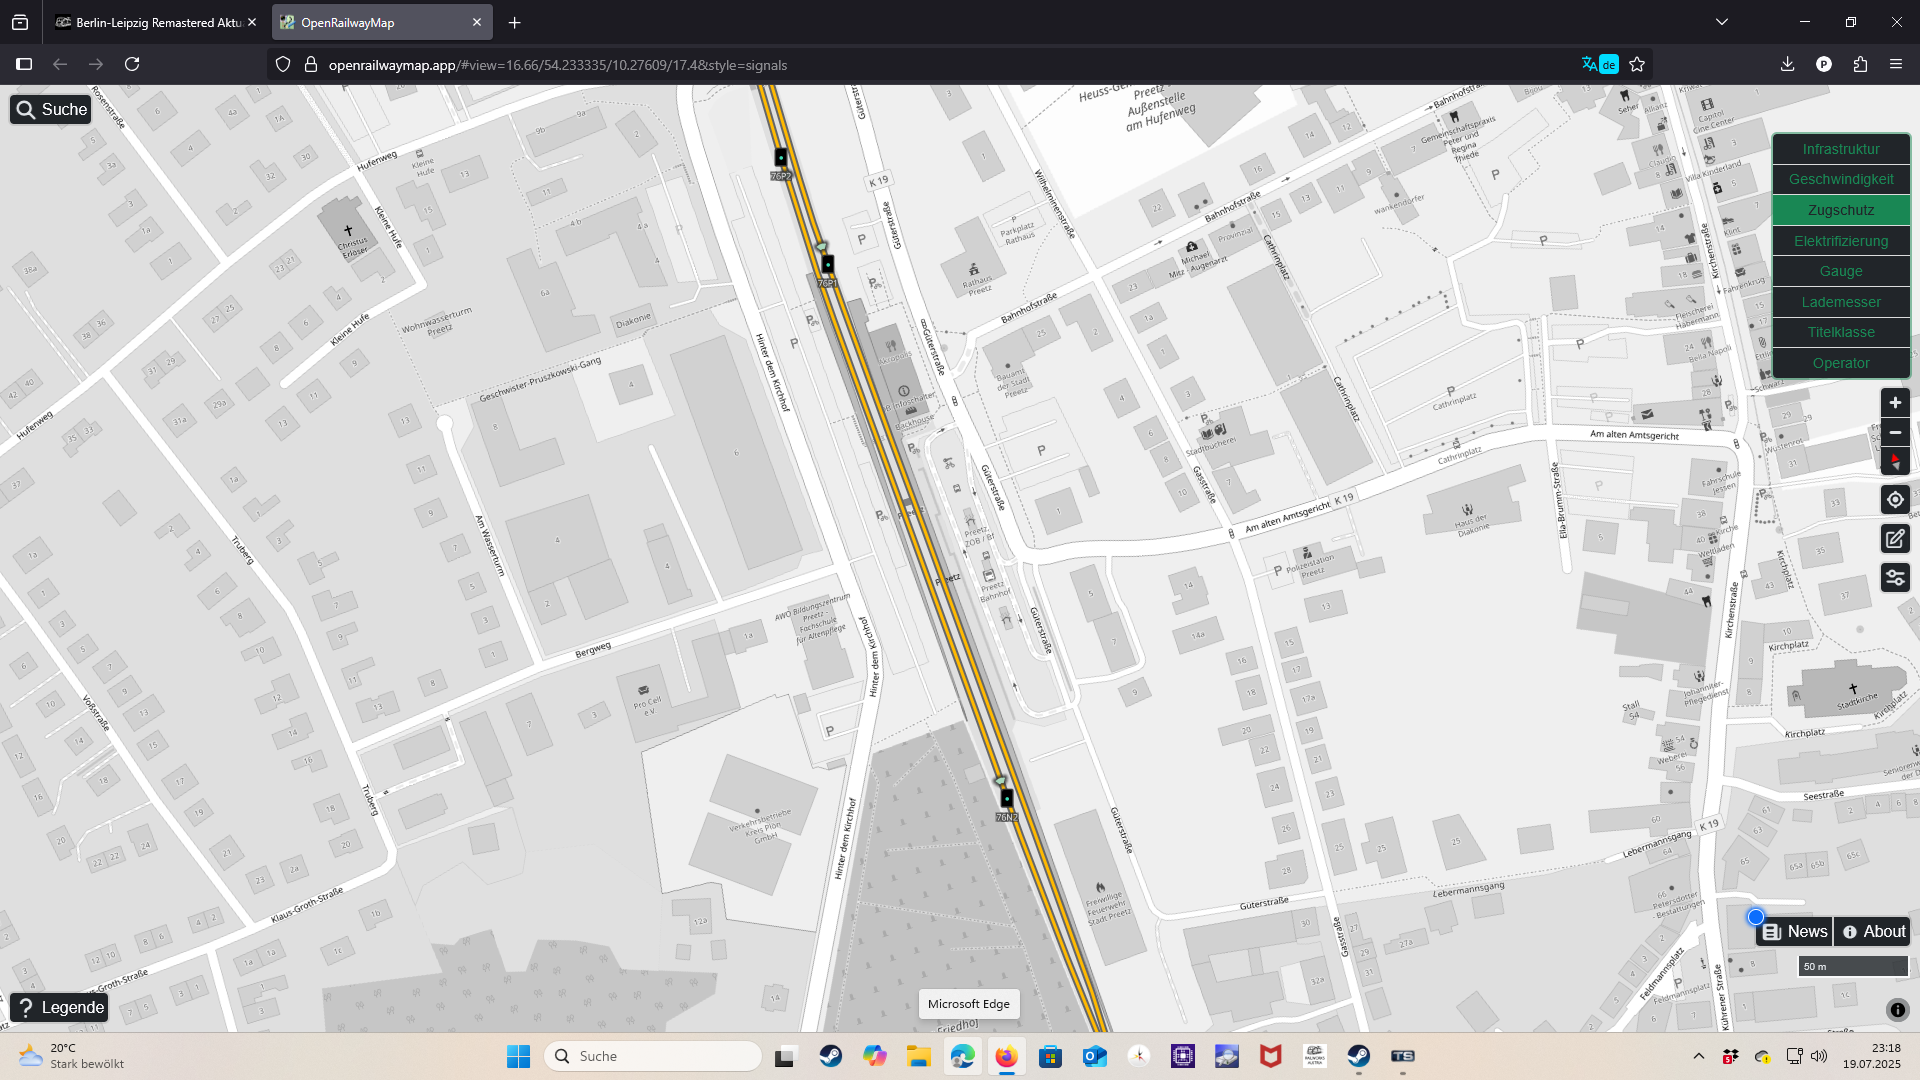The height and width of the screenshot is (1080, 1920).
Task: Open the Suche search panel
Action: (51, 109)
